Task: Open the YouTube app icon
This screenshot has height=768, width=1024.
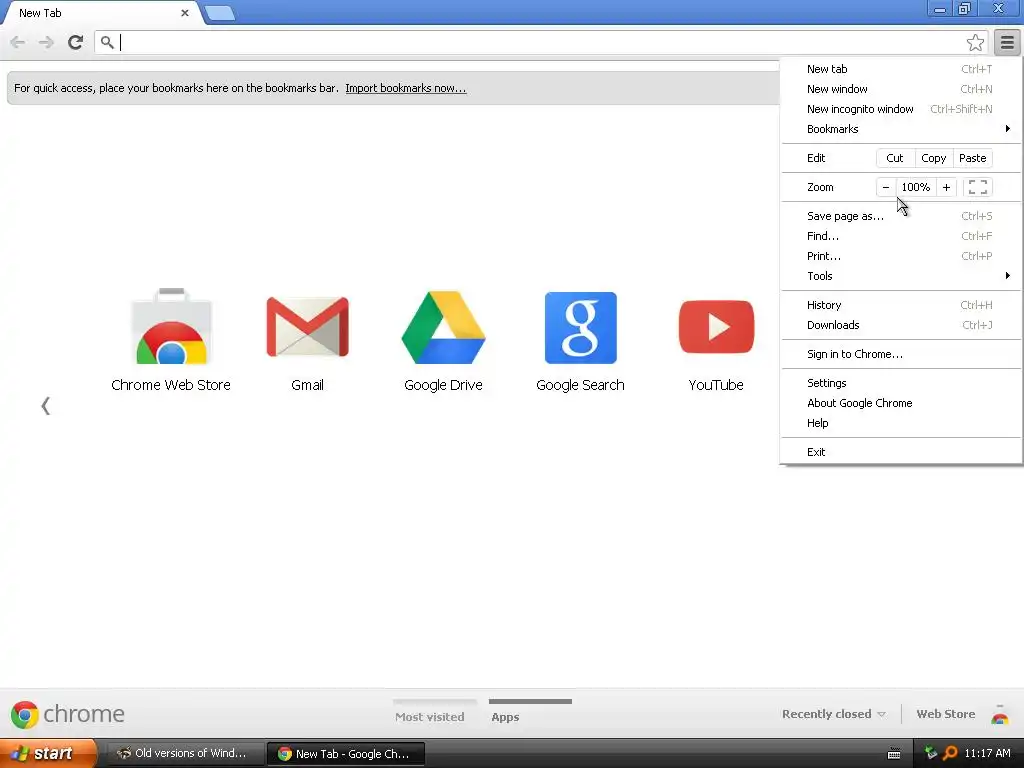Action: 716,327
